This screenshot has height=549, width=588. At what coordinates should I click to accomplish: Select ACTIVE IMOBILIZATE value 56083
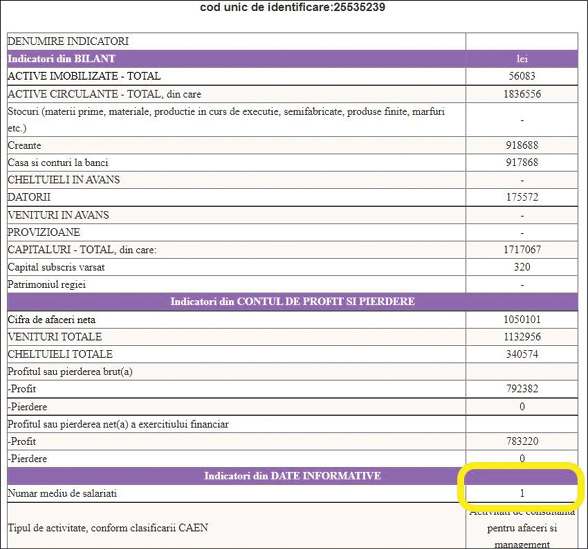(522, 76)
